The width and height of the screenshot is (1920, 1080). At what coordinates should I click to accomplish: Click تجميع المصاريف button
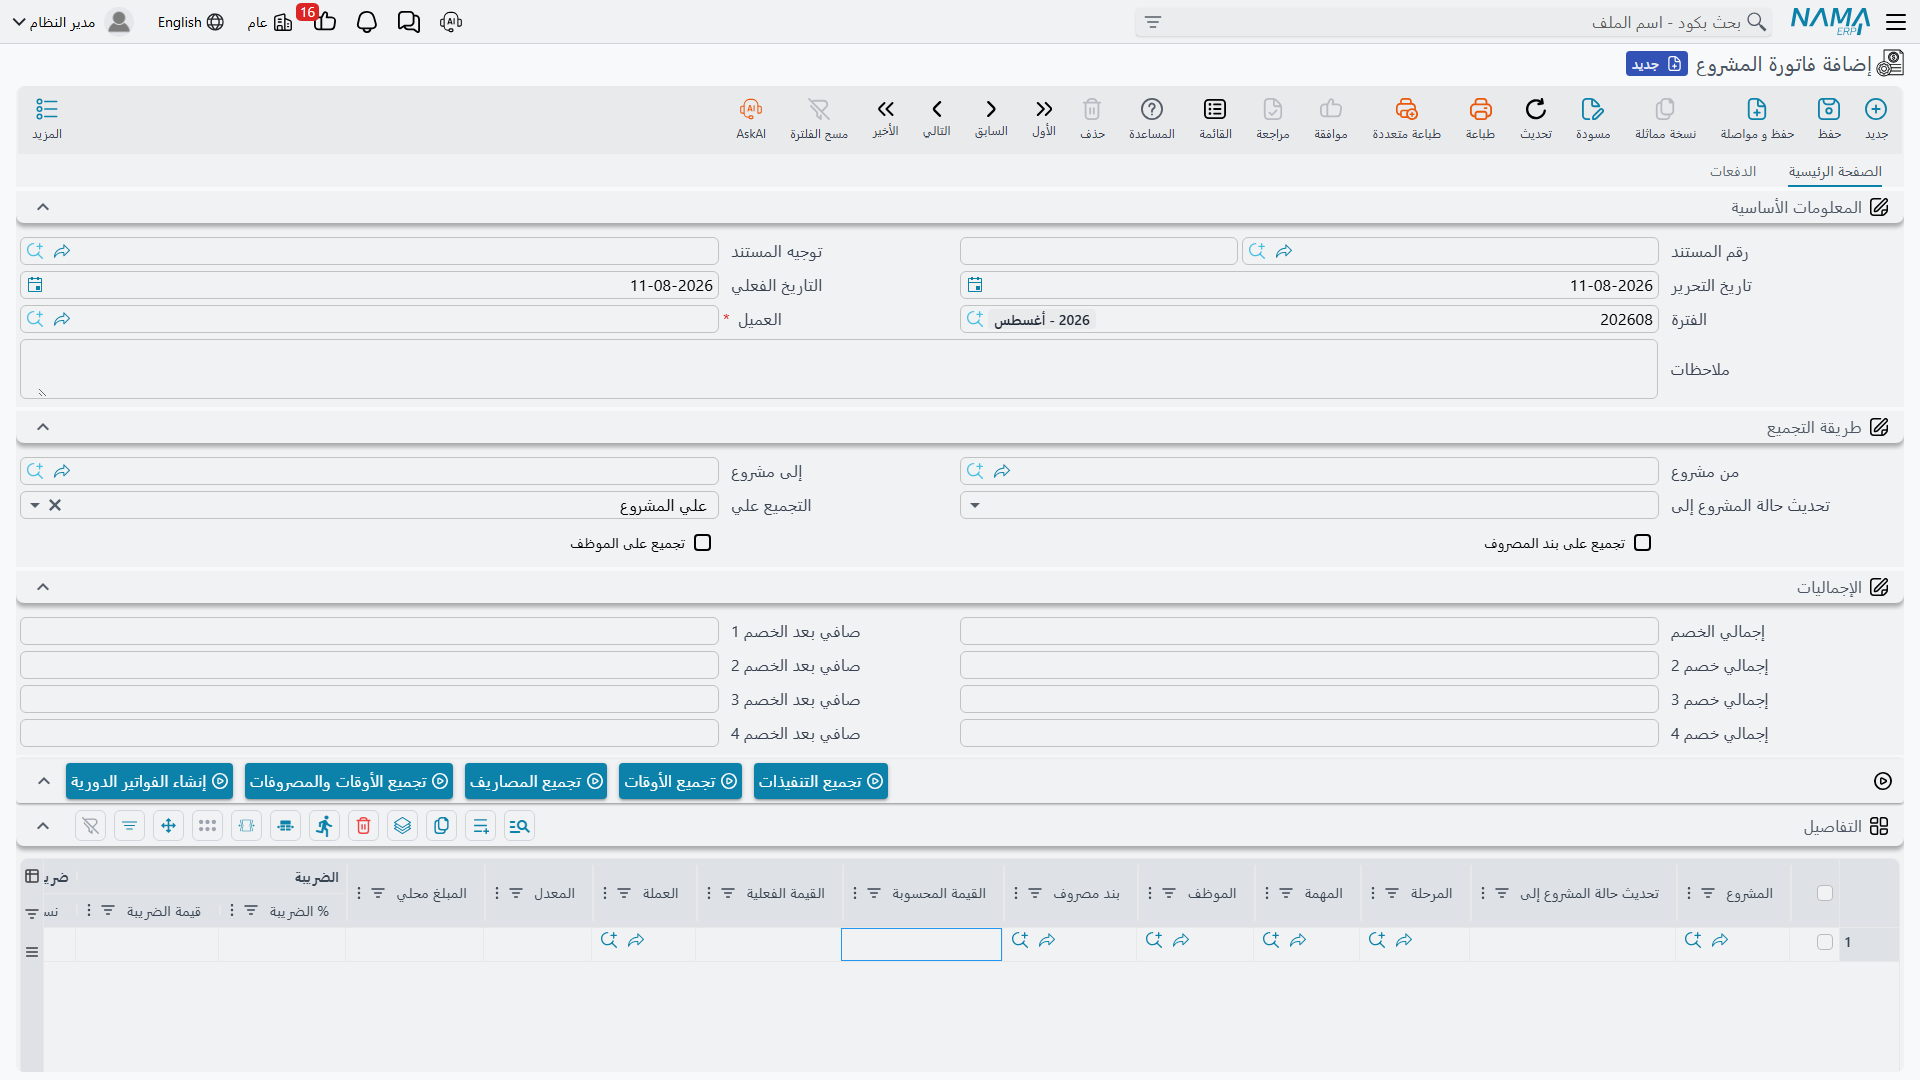click(536, 781)
